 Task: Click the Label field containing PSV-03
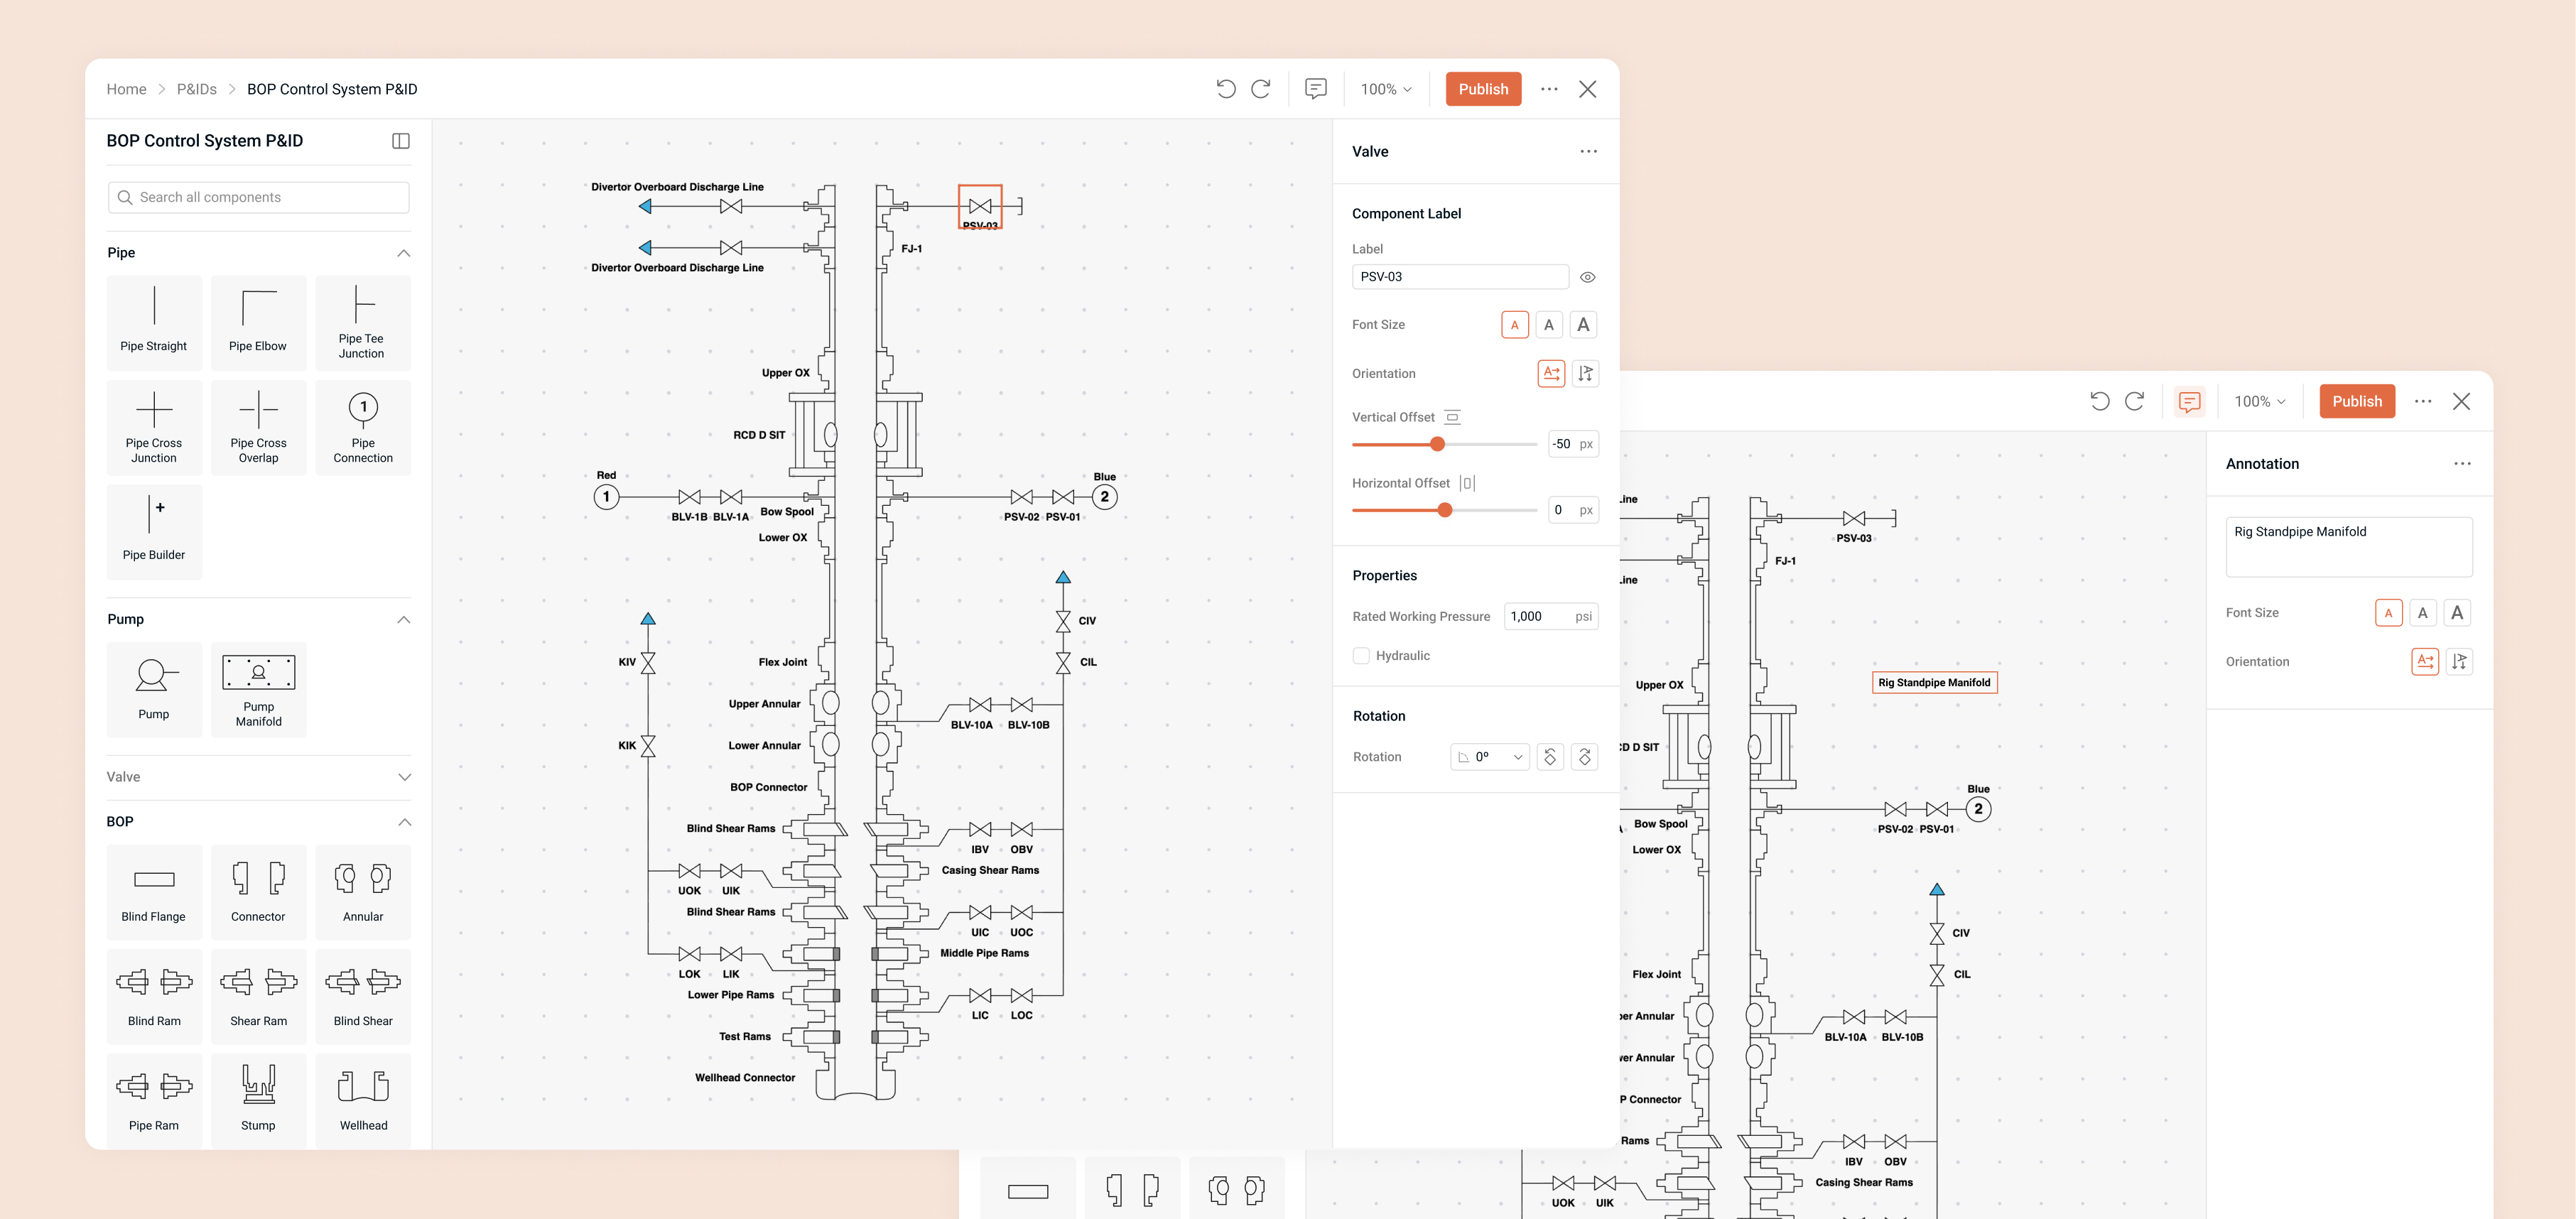(x=1460, y=277)
